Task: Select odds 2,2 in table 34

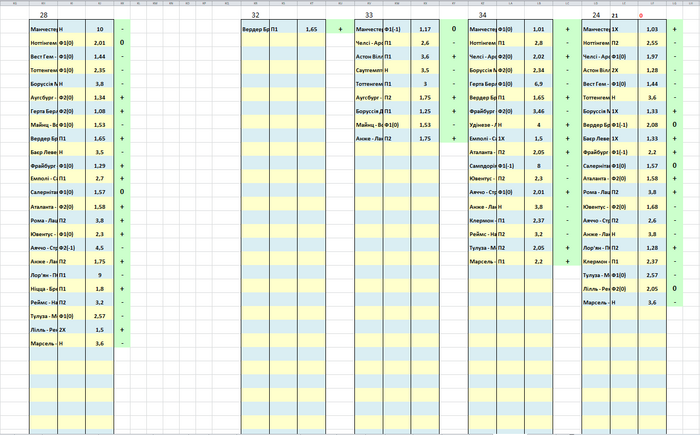Action: click(539, 262)
